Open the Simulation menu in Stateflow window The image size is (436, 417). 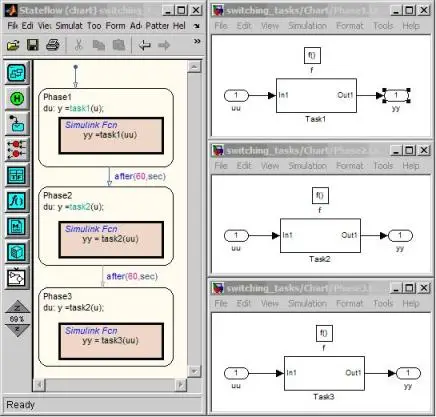[69, 26]
